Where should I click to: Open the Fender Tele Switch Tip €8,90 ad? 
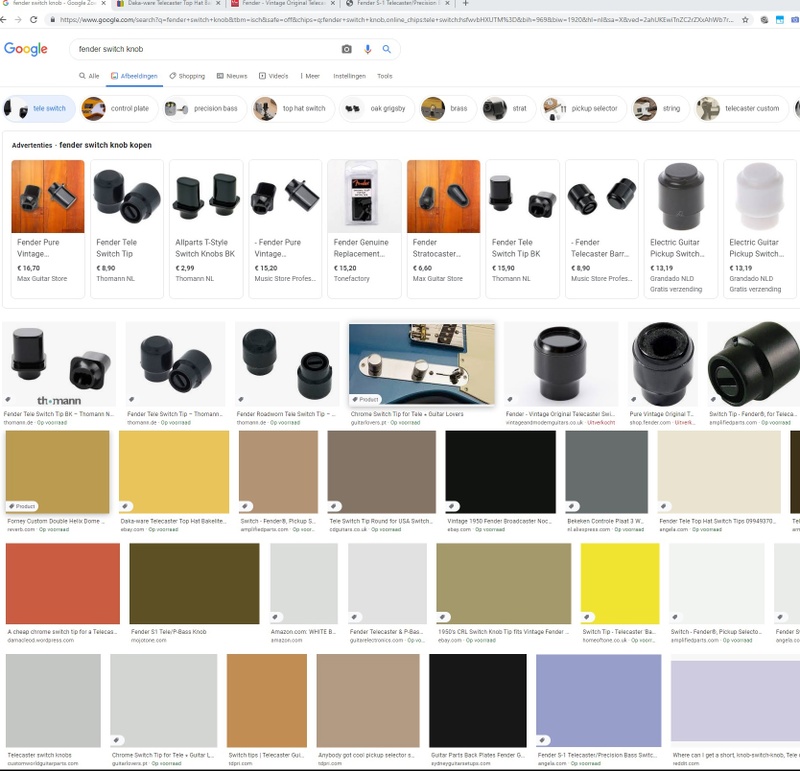(x=127, y=229)
